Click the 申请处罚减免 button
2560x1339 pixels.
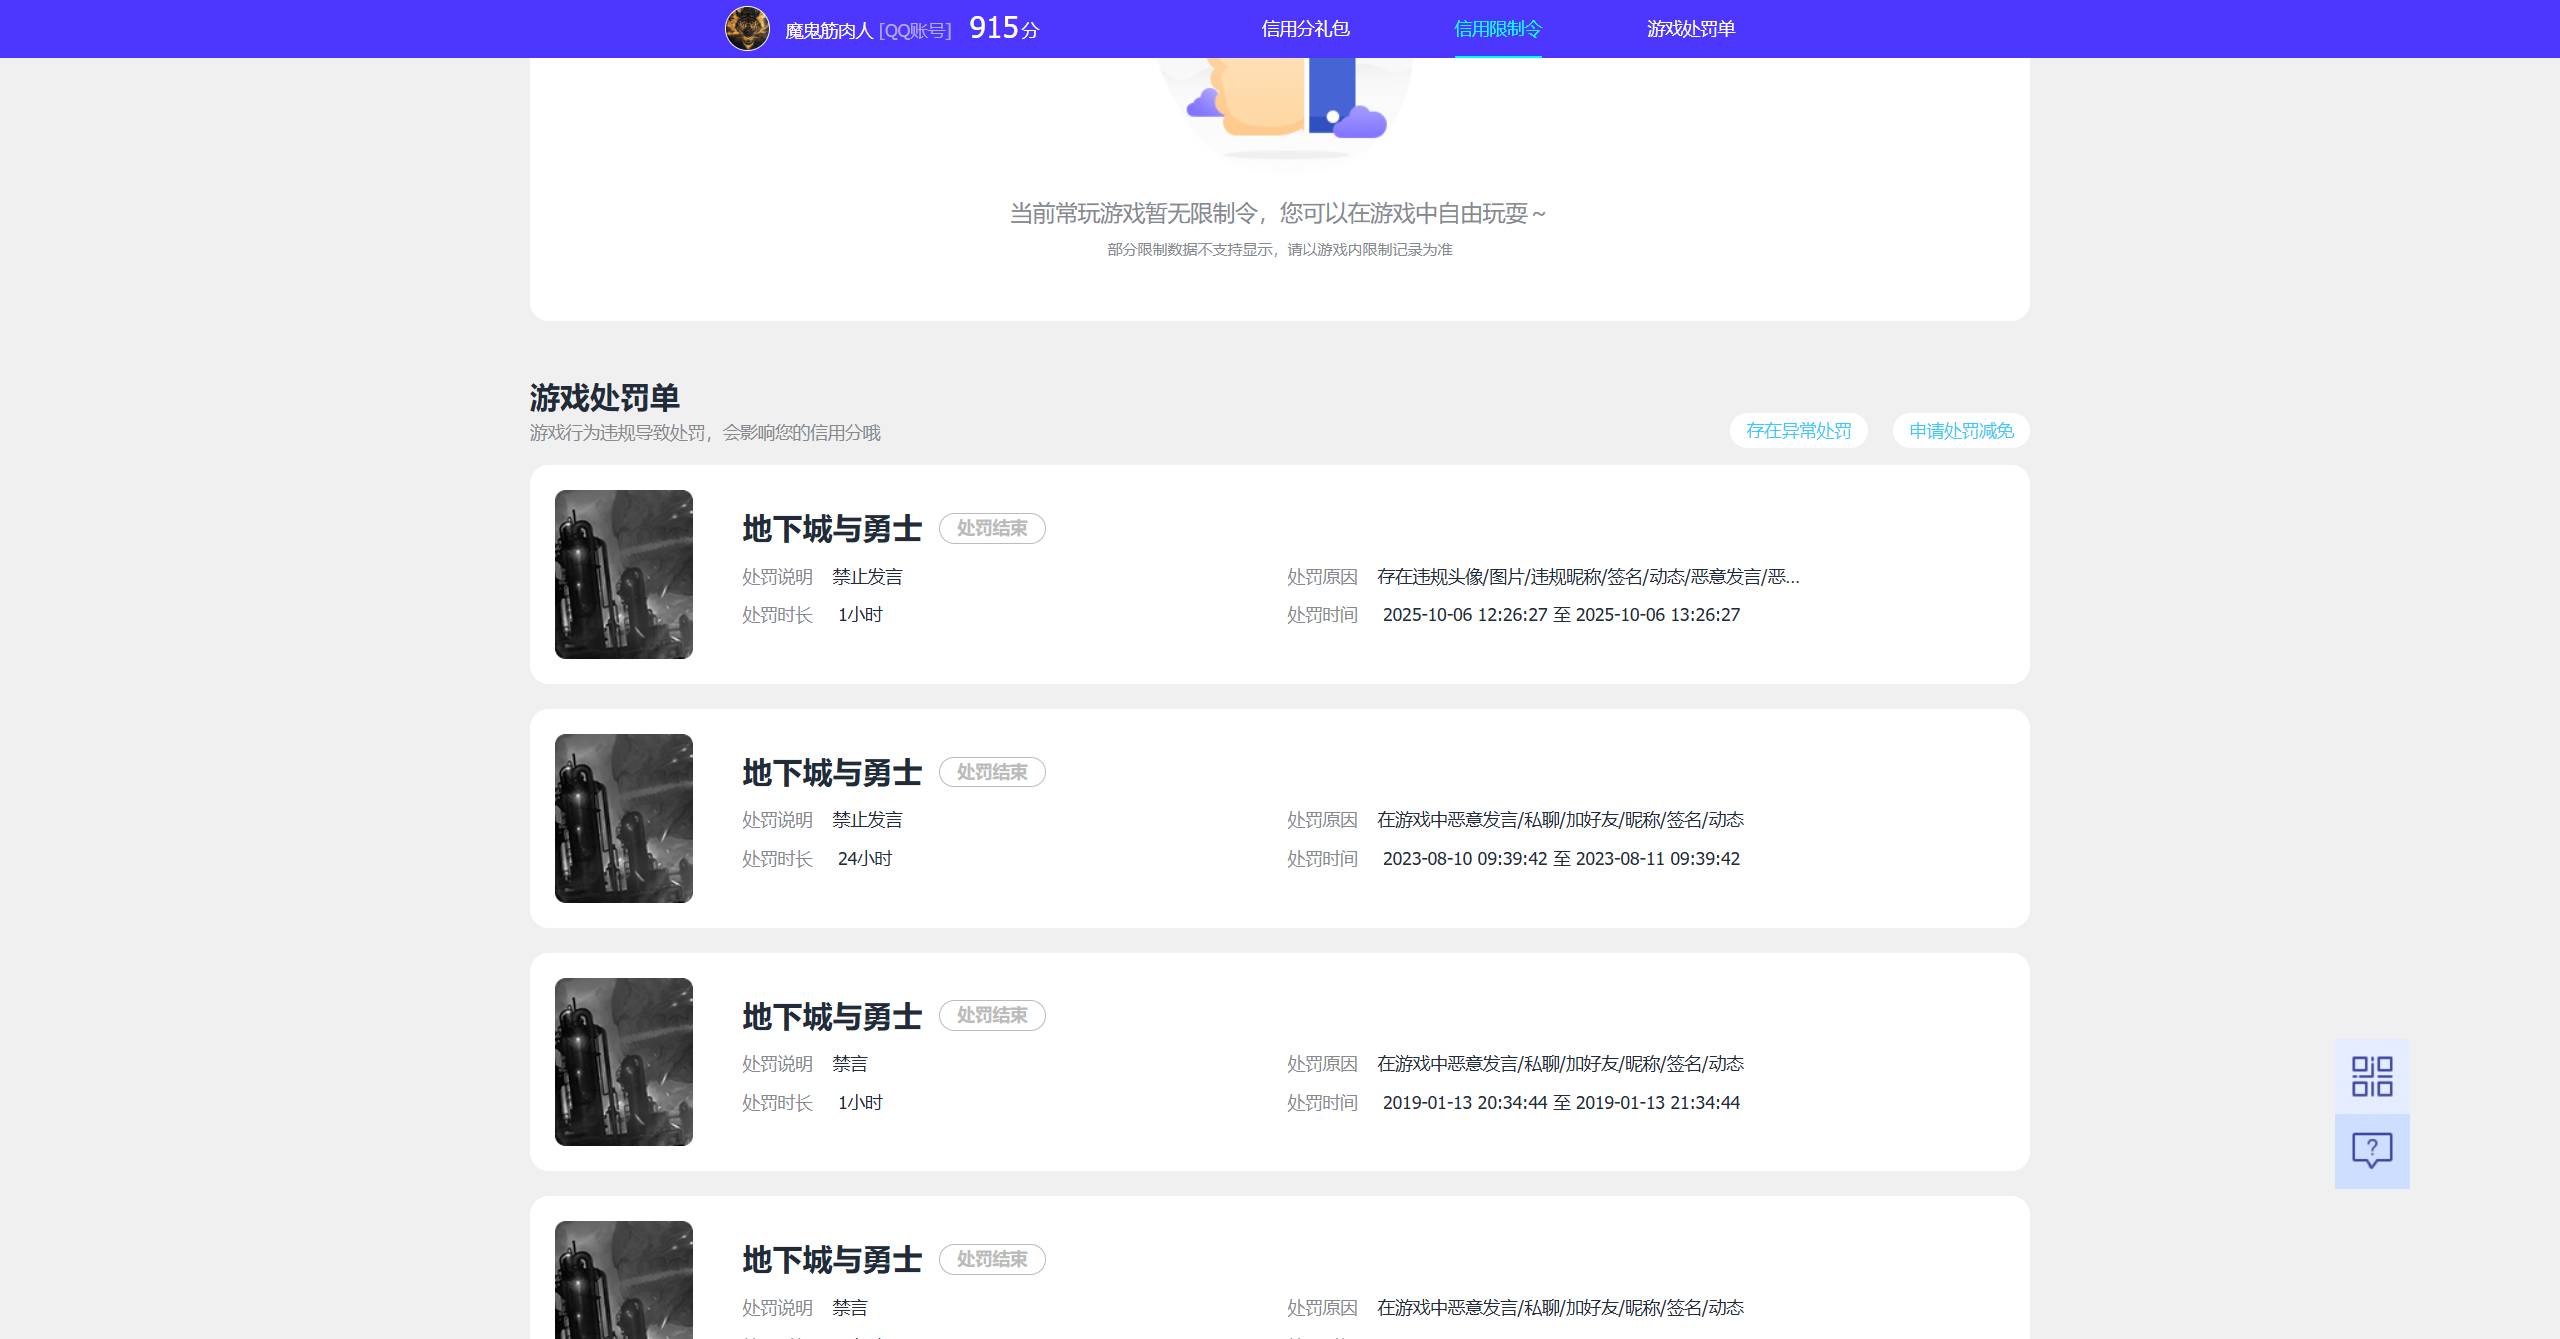pos(1960,431)
